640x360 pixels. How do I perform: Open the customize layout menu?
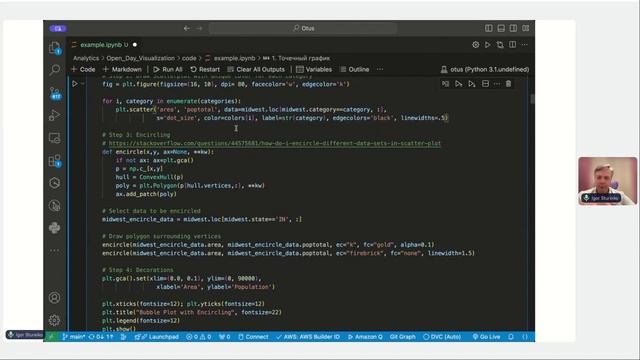point(526,28)
